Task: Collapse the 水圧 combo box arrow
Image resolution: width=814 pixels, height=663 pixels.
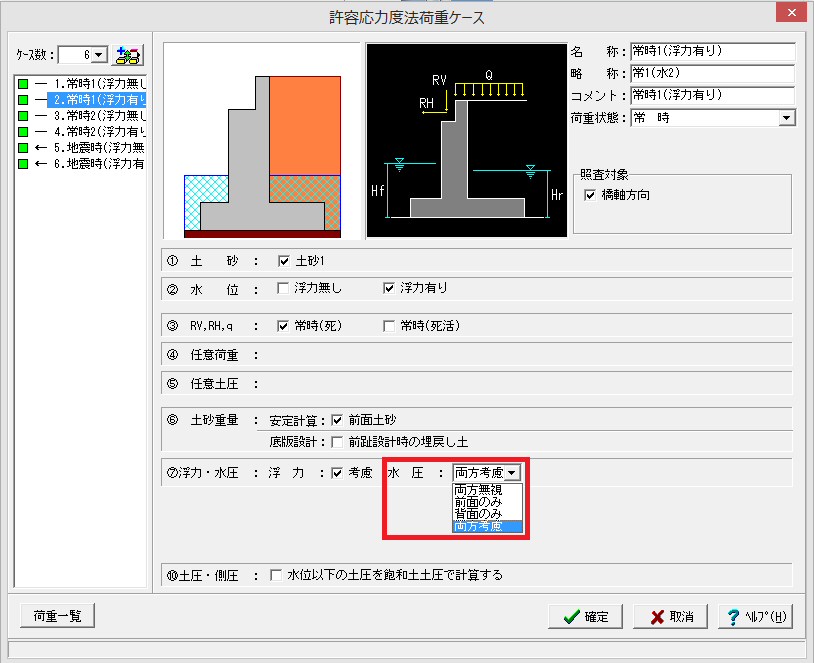Action: pos(512,472)
